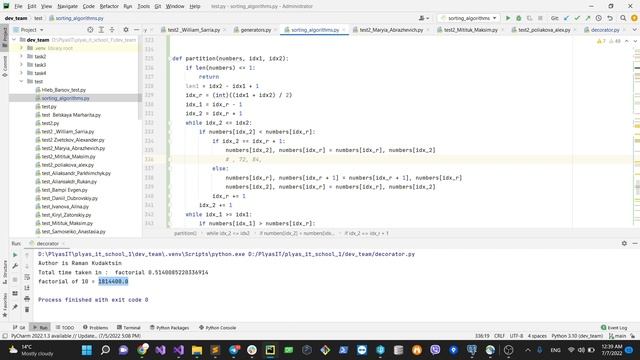Restore layout icon in Run panel

(x=15, y=293)
